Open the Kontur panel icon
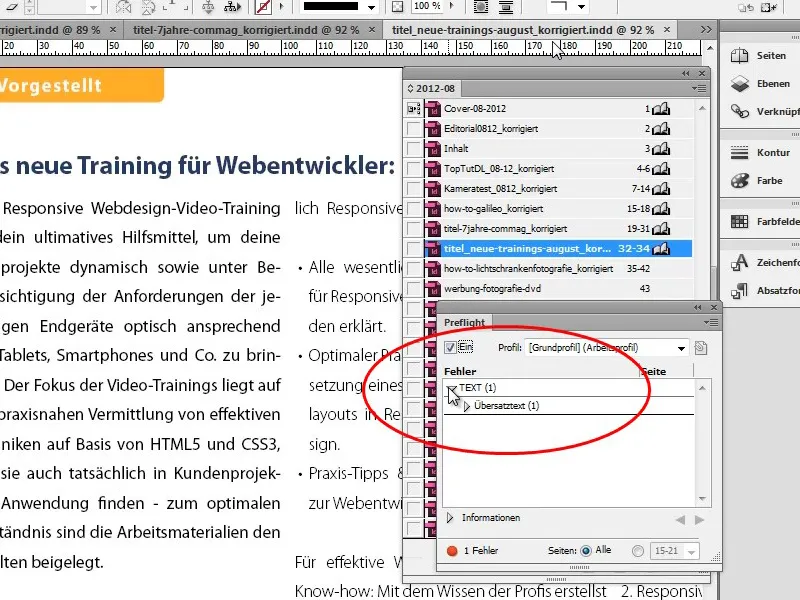Screen dimensions: 800x600 (x=739, y=153)
